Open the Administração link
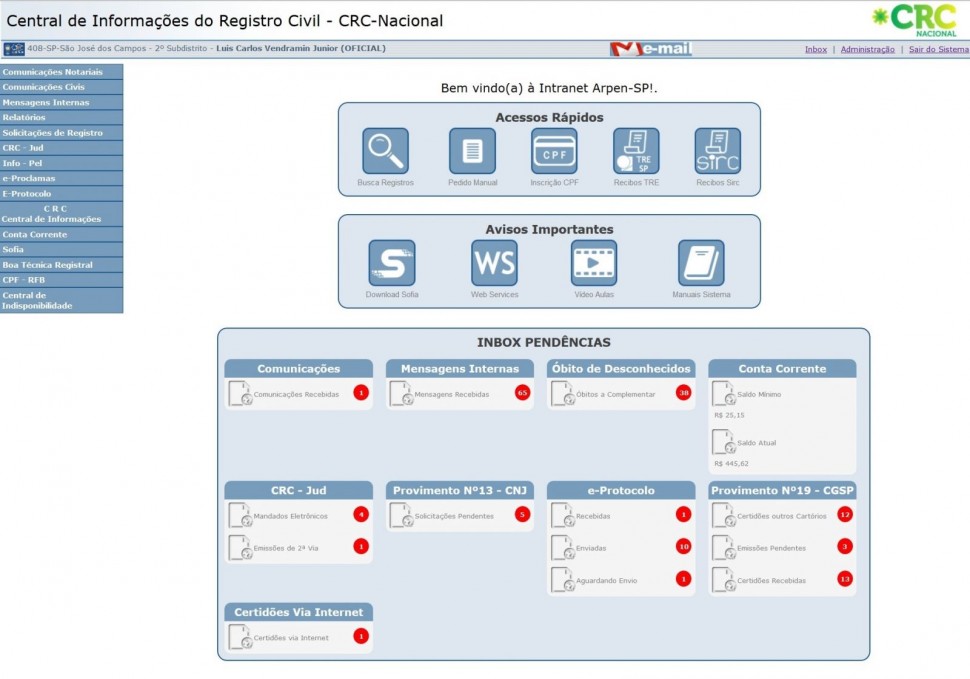This screenshot has height=679, width=970. 867,49
